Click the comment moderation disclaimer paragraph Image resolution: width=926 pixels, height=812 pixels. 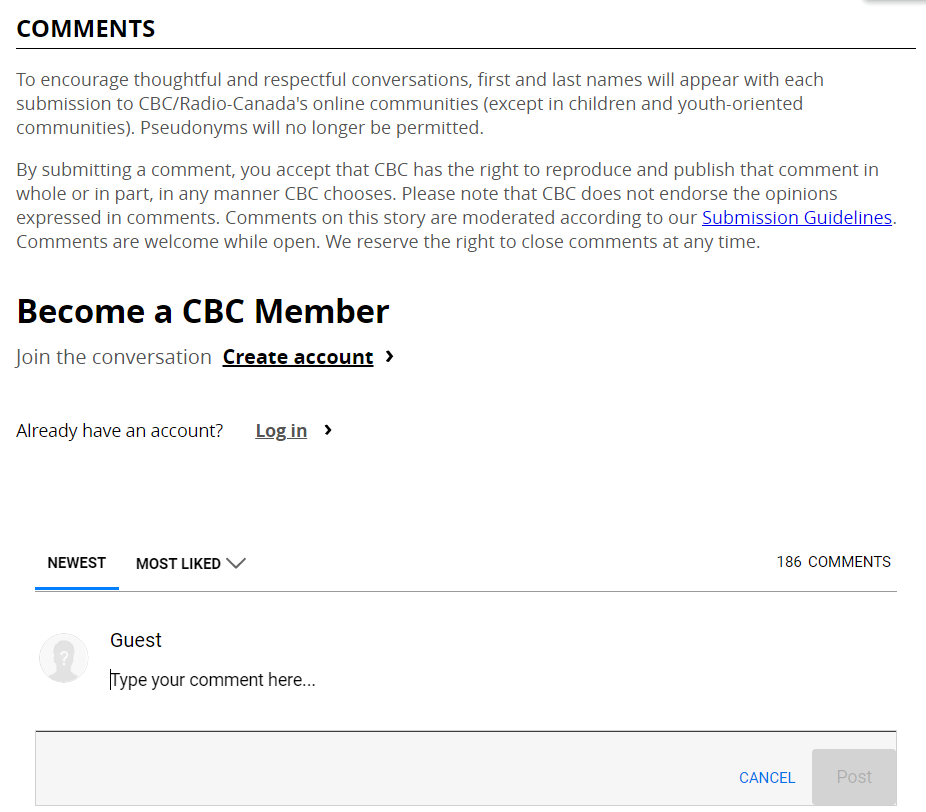coord(440,205)
